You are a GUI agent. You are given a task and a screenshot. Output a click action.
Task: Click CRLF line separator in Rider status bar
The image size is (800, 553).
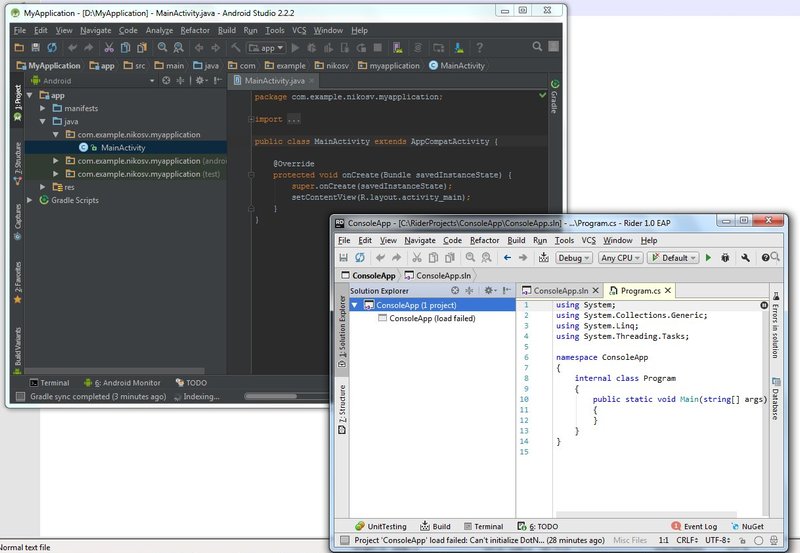pos(687,540)
